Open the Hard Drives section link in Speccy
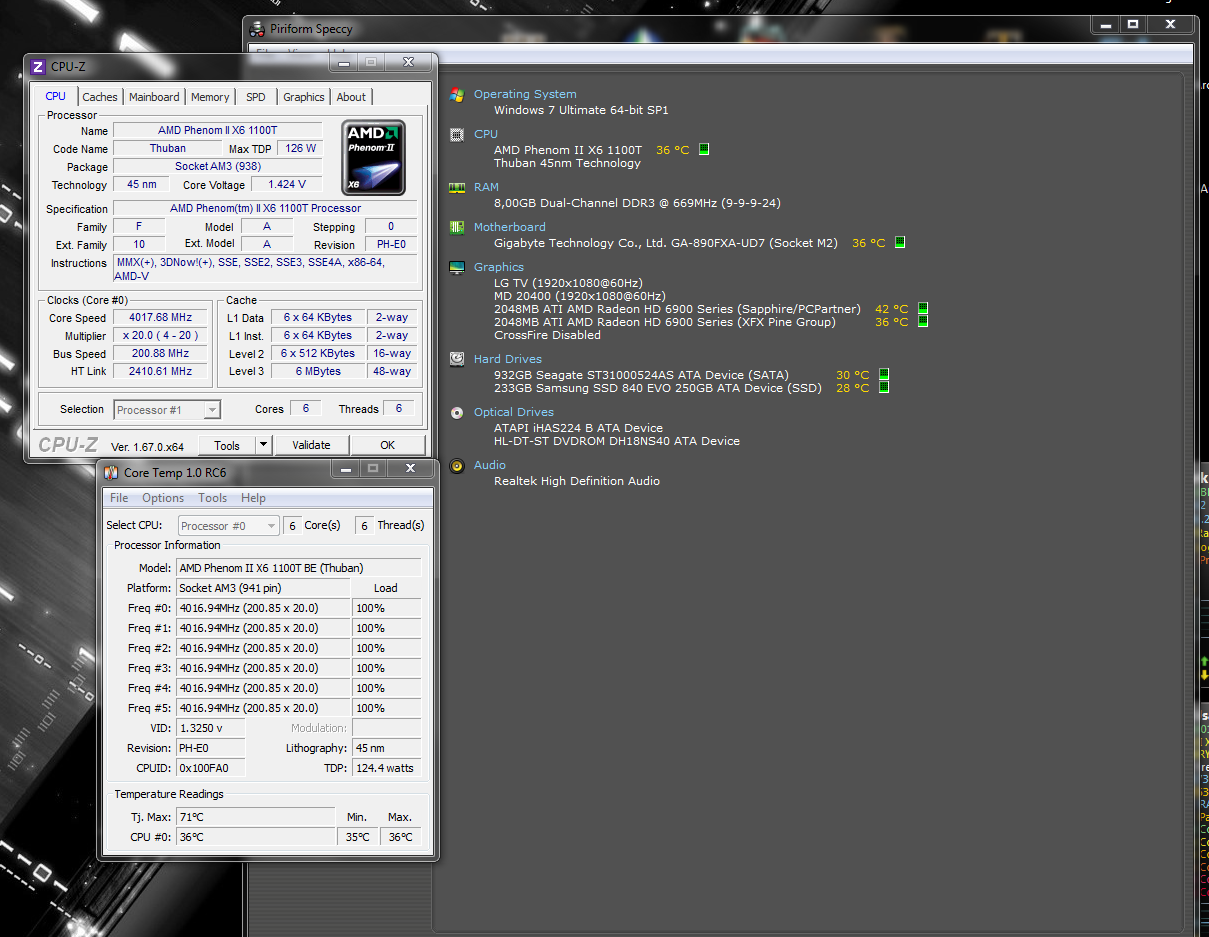The image size is (1209, 937). click(x=508, y=359)
